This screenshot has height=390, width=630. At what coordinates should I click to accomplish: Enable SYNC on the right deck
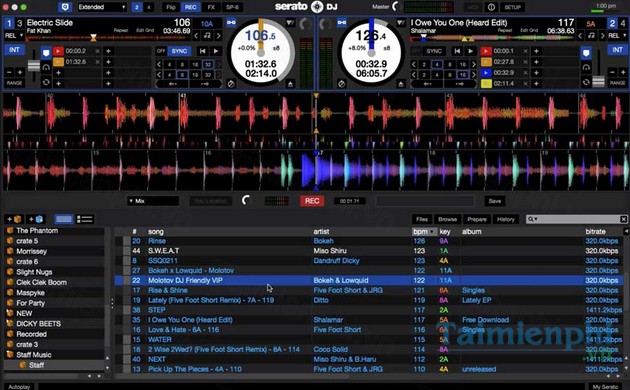pyautogui.click(x=434, y=51)
